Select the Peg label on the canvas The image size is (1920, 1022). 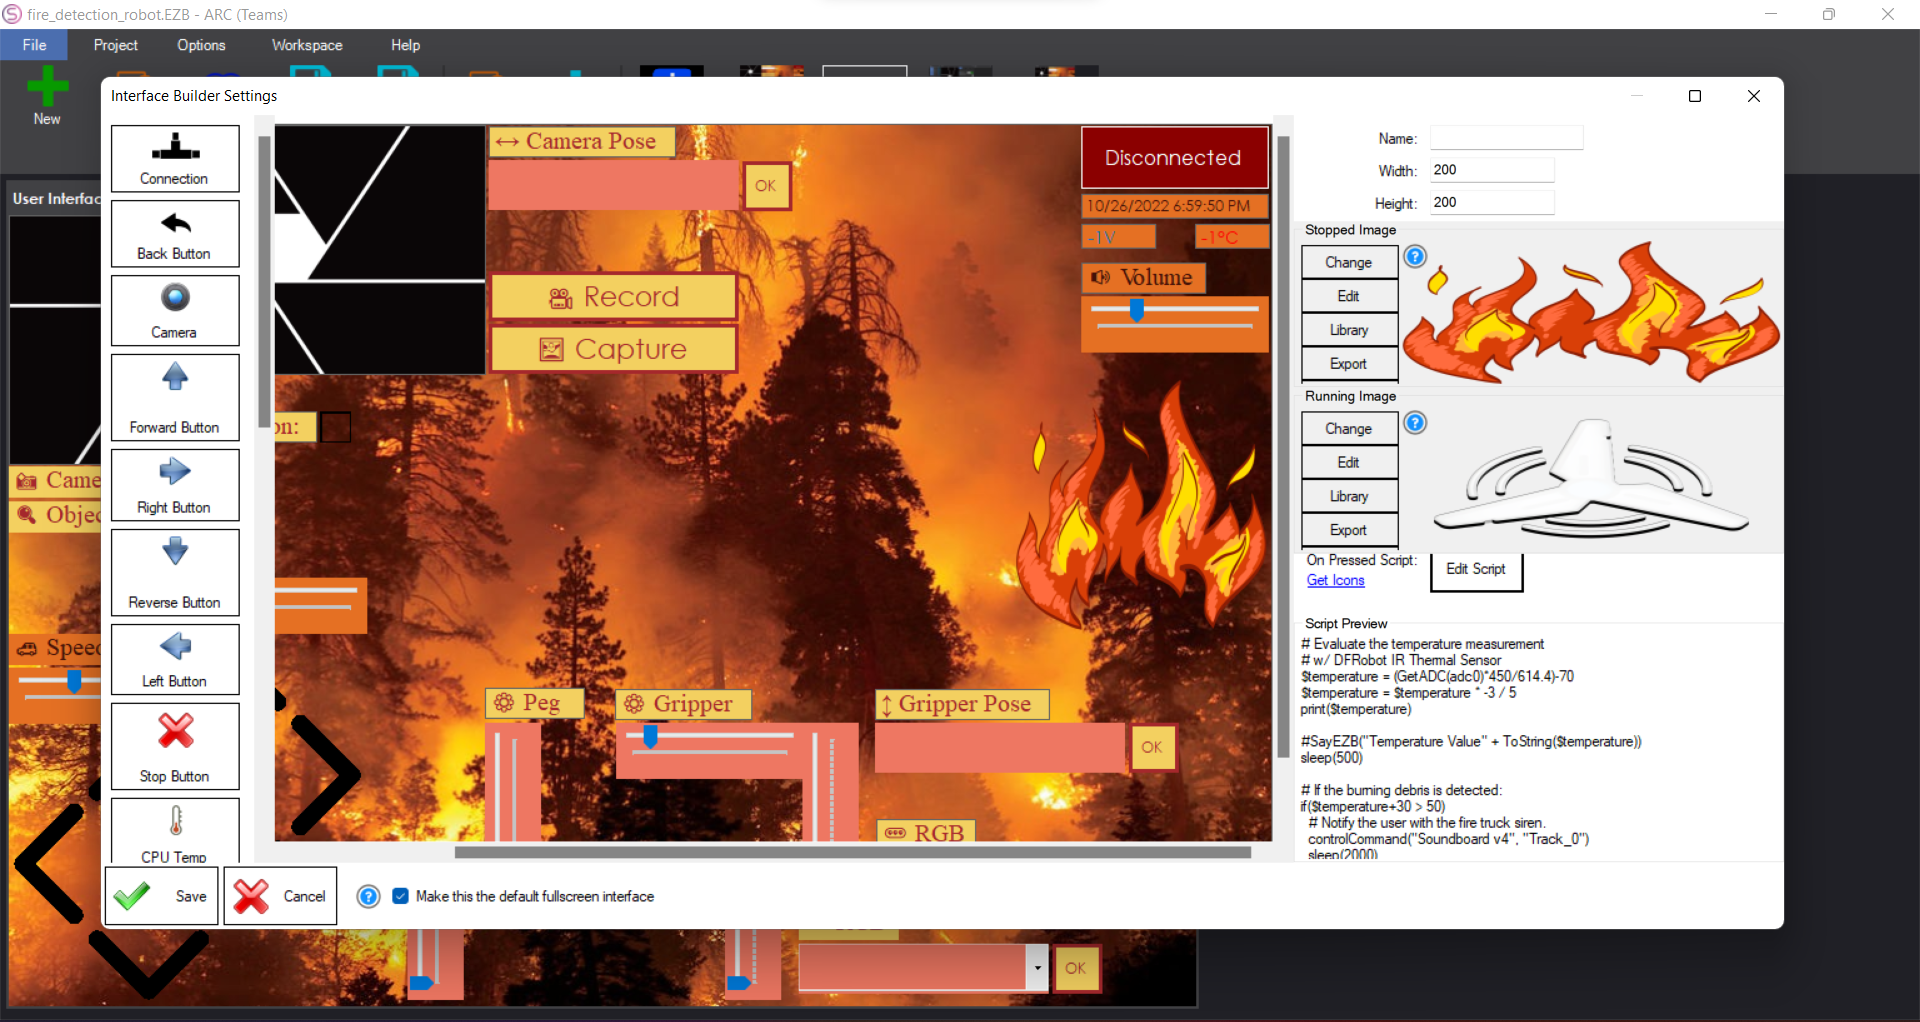[535, 703]
